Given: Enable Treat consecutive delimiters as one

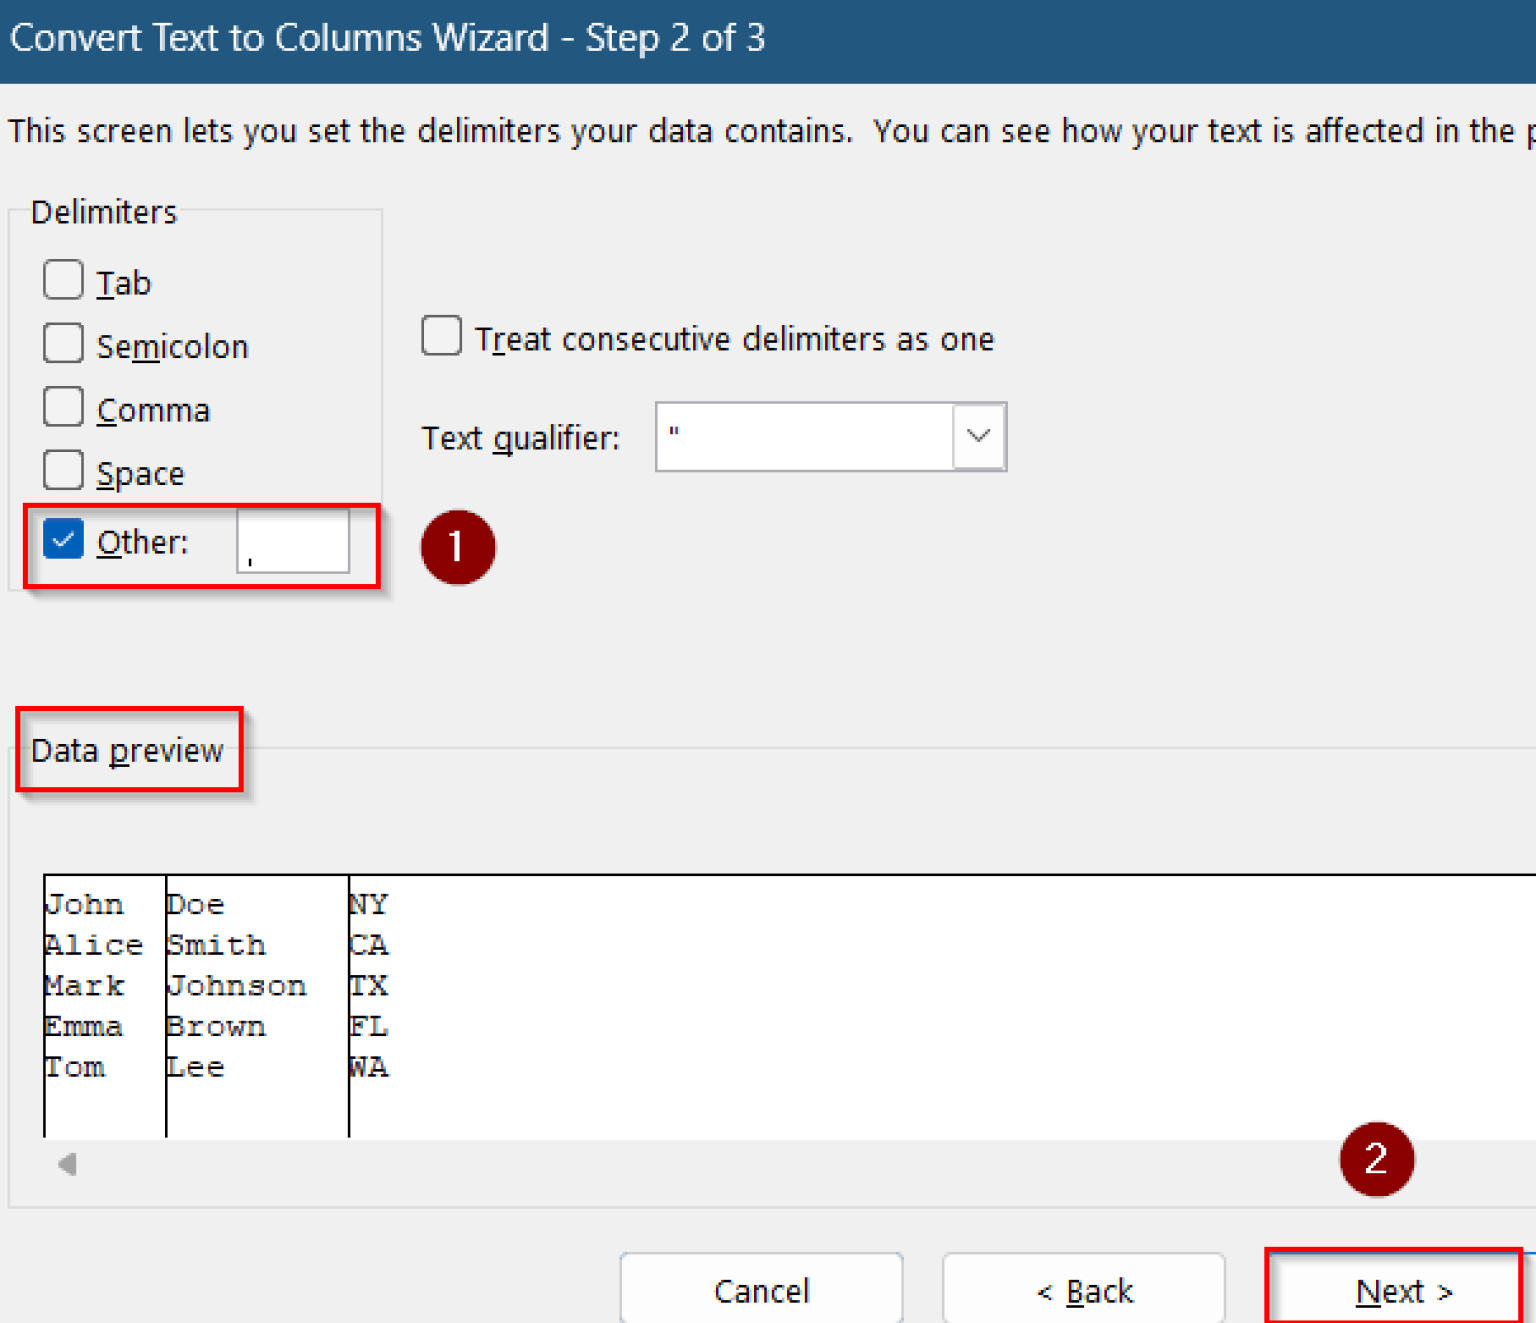Looking at the screenshot, I should [441, 337].
